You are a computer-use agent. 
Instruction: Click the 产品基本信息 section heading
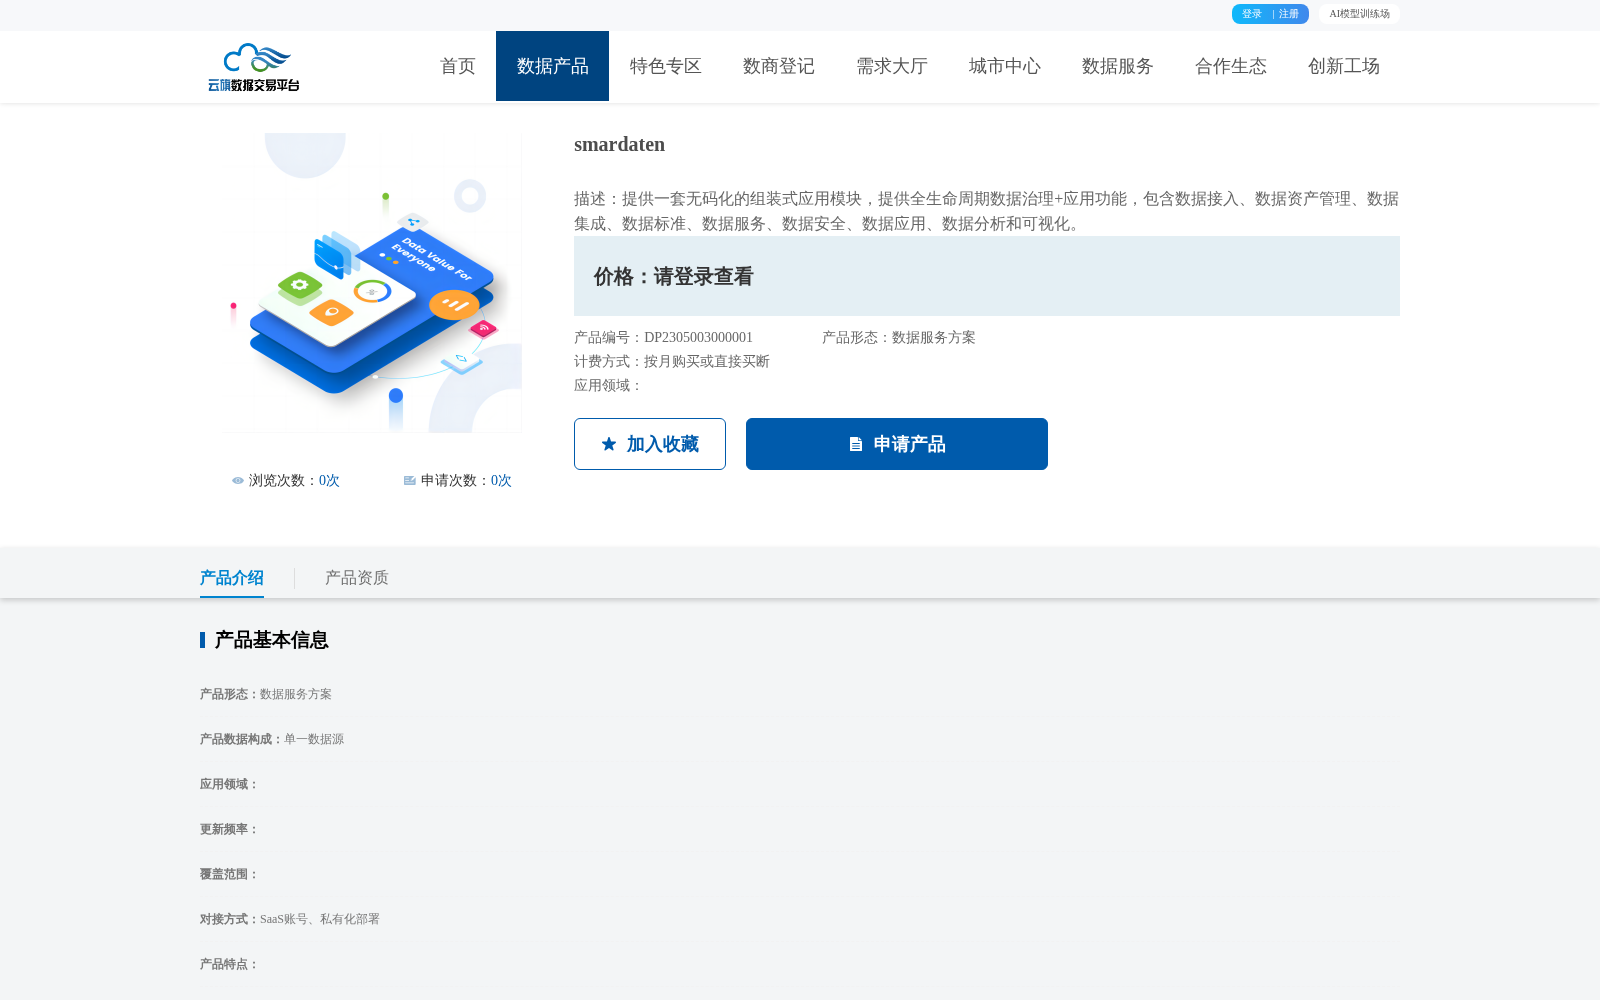(271, 640)
